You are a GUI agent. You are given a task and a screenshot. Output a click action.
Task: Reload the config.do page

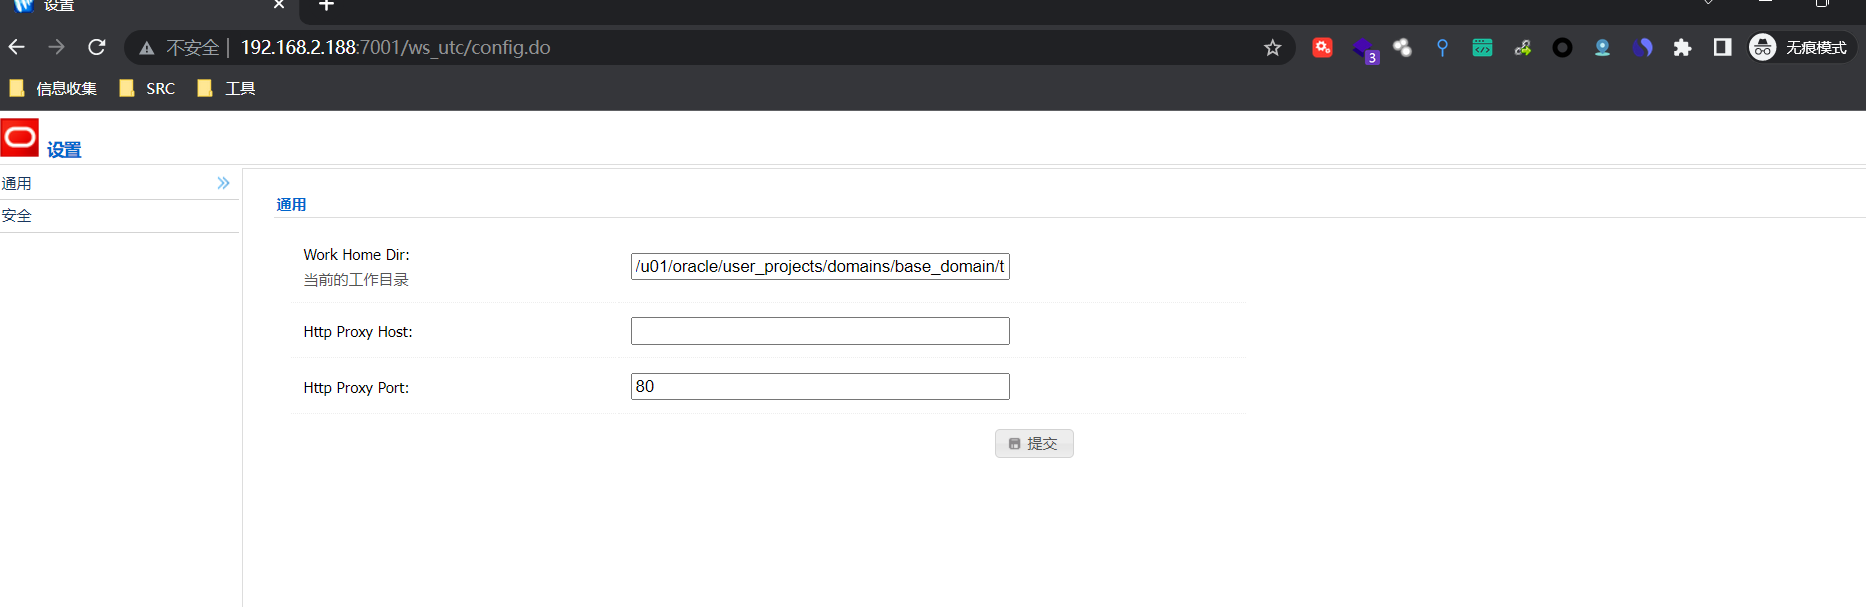tap(97, 47)
